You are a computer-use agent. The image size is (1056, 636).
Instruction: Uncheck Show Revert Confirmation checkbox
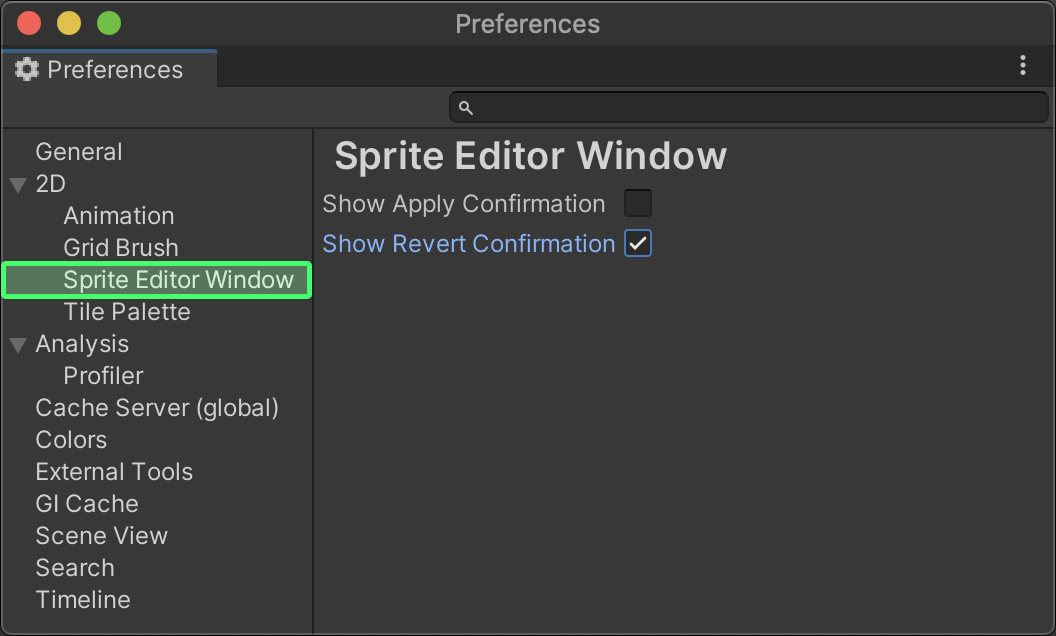tap(638, 244)
